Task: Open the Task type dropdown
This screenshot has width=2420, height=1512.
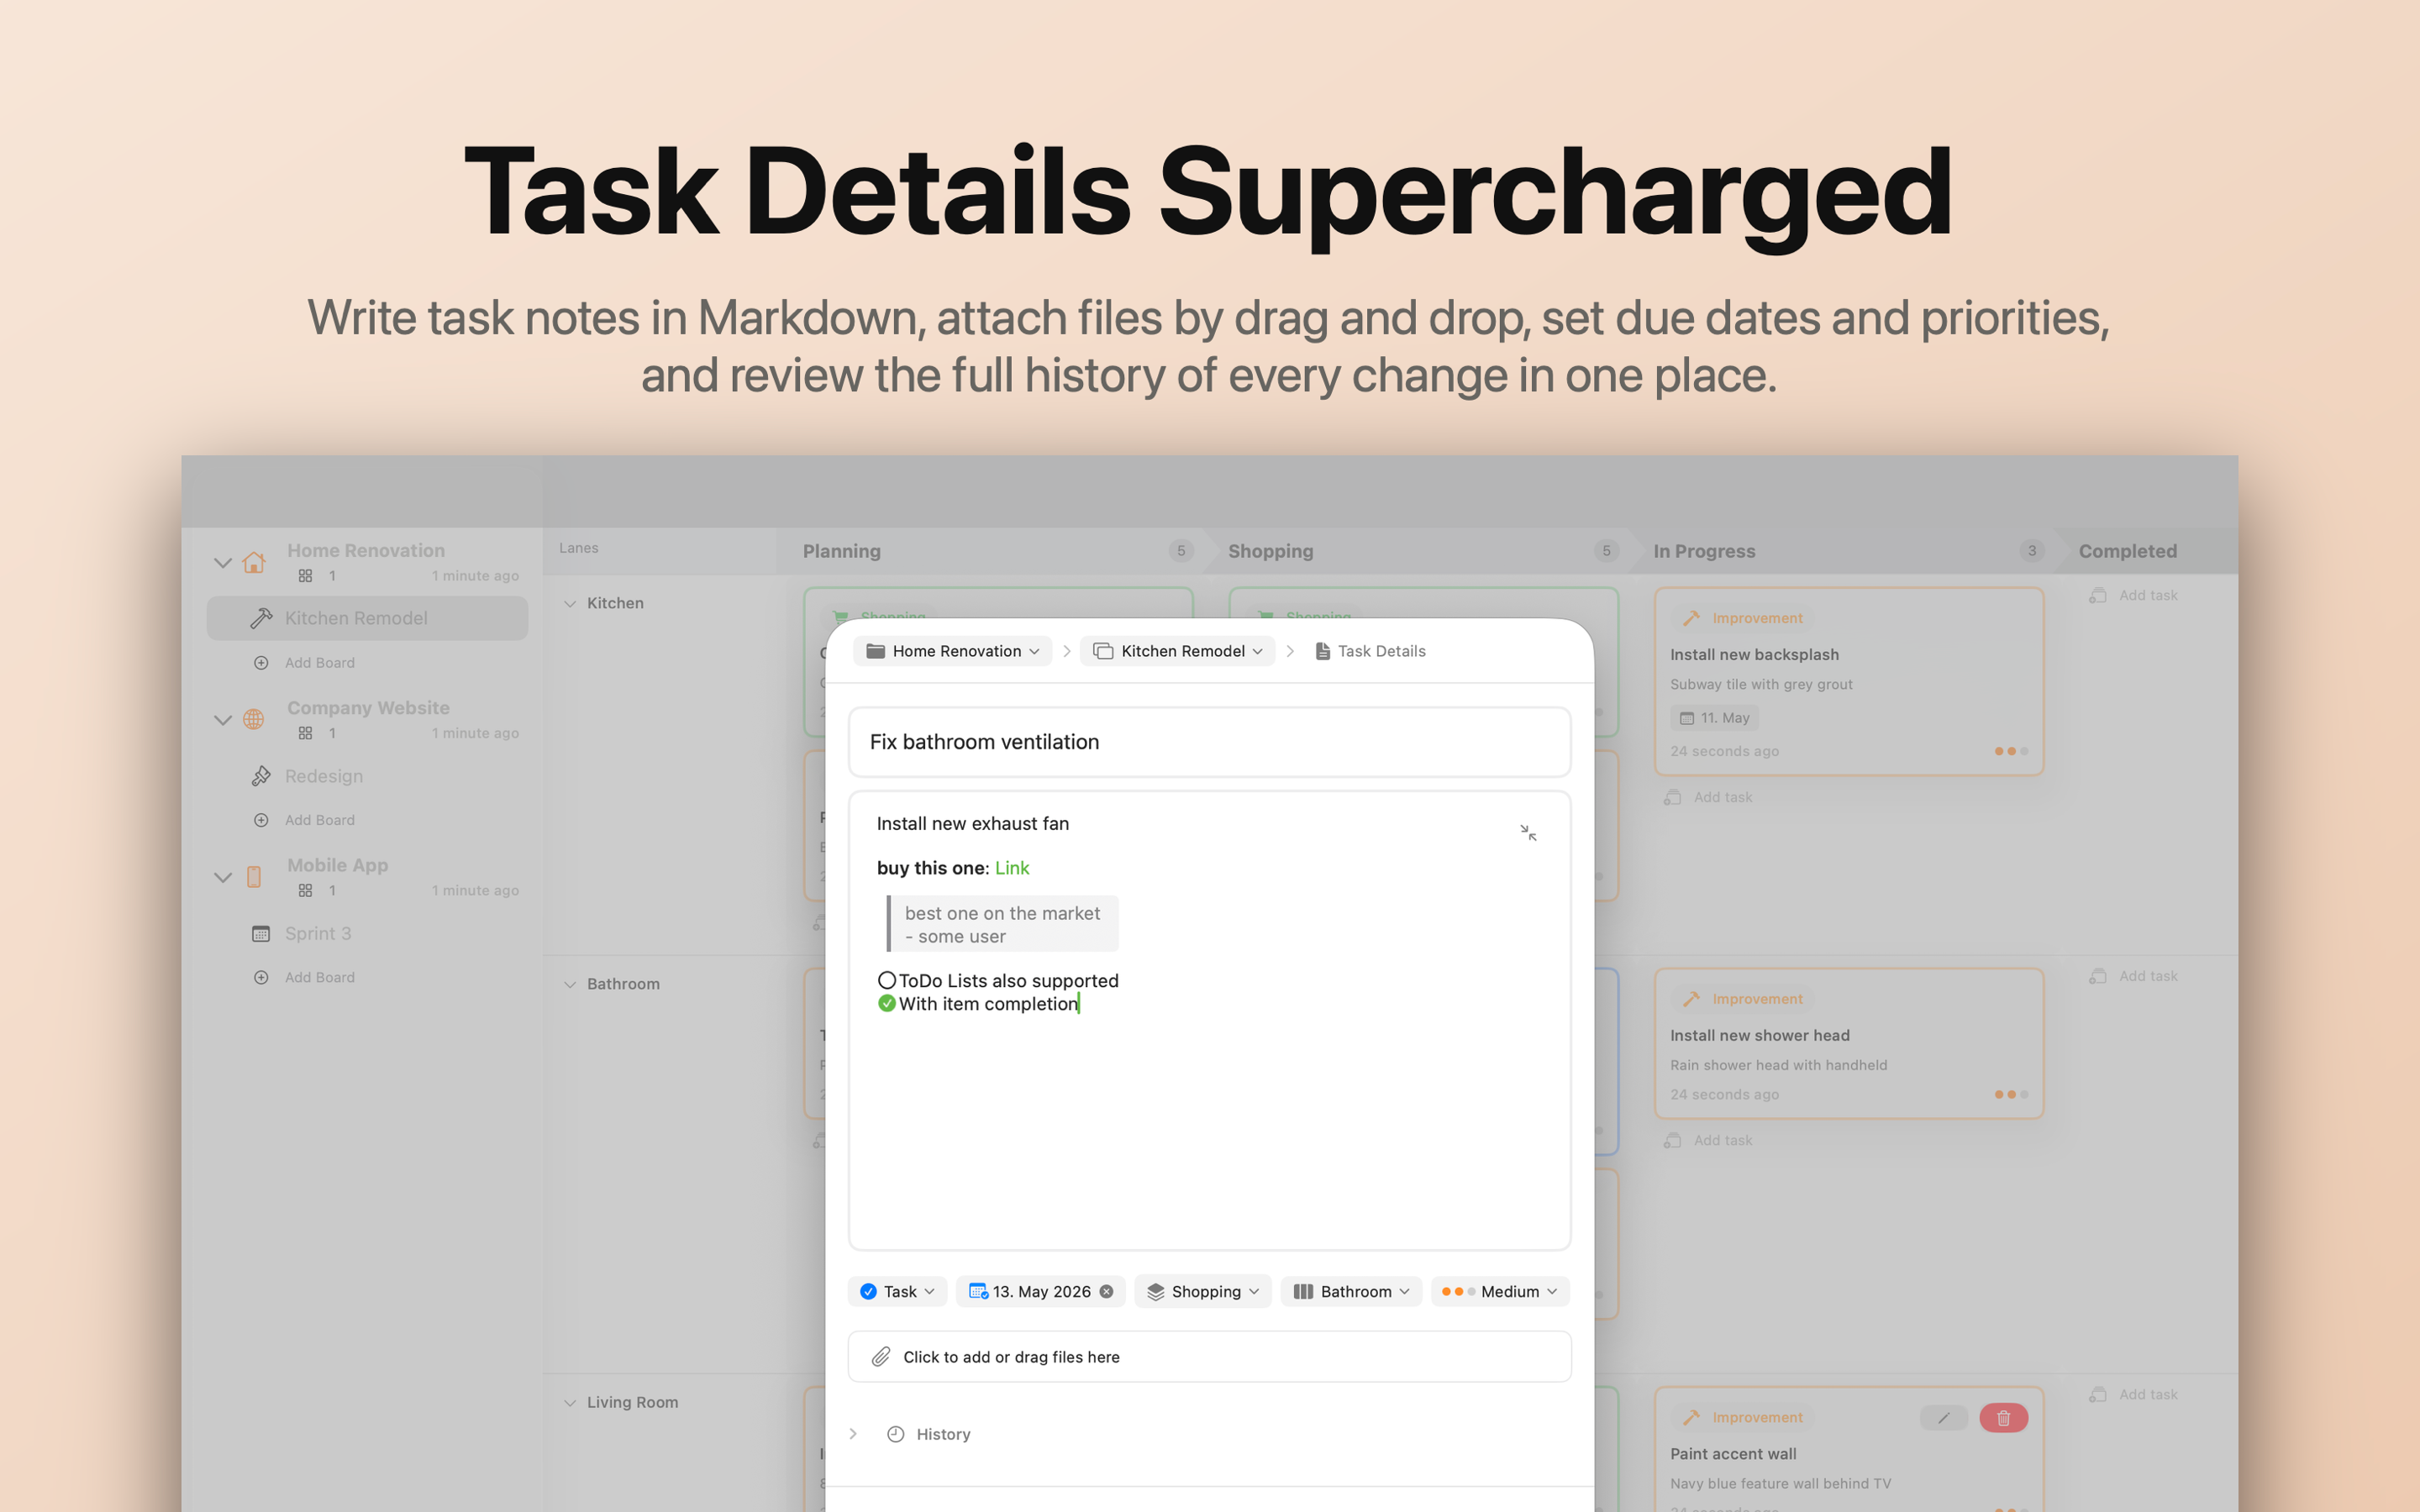Action: point(897,1291)
